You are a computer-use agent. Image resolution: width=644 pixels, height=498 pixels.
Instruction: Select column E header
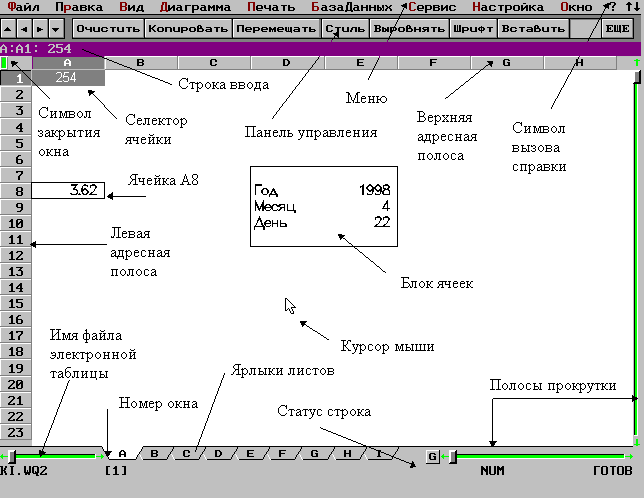tap(360, 63)
